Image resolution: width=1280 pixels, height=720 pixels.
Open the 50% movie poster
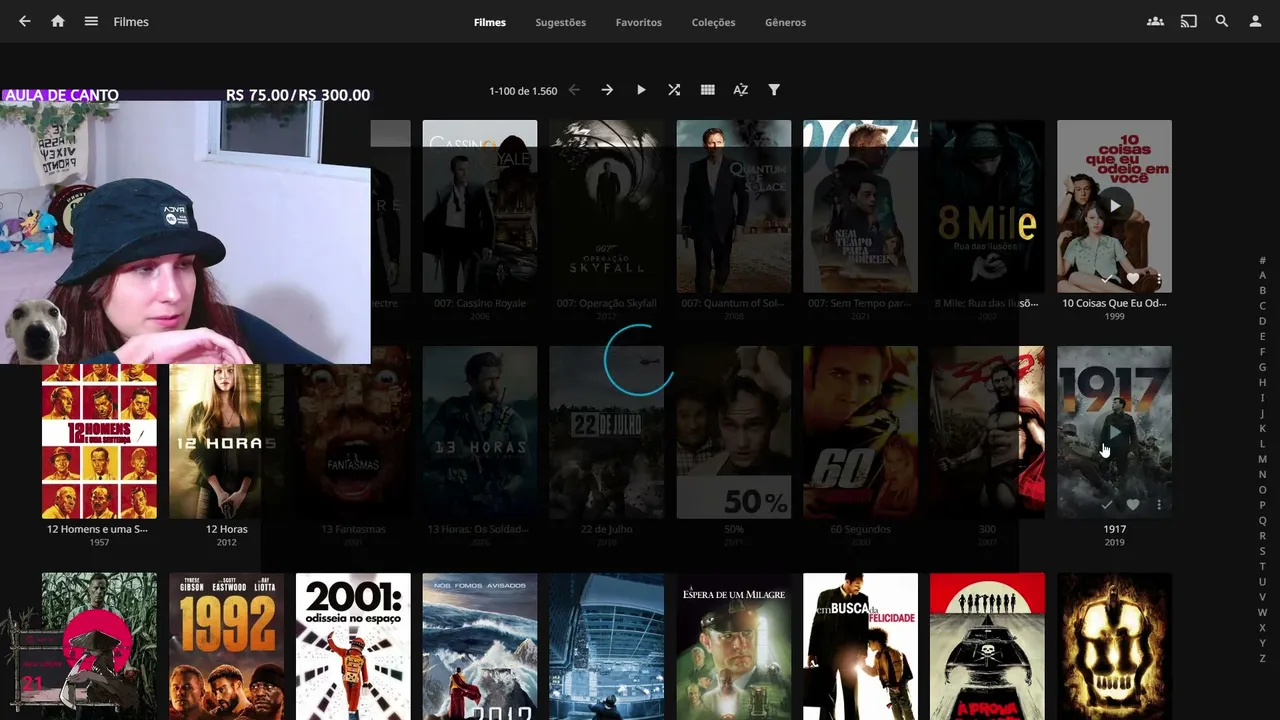click(x=734, y=432)
